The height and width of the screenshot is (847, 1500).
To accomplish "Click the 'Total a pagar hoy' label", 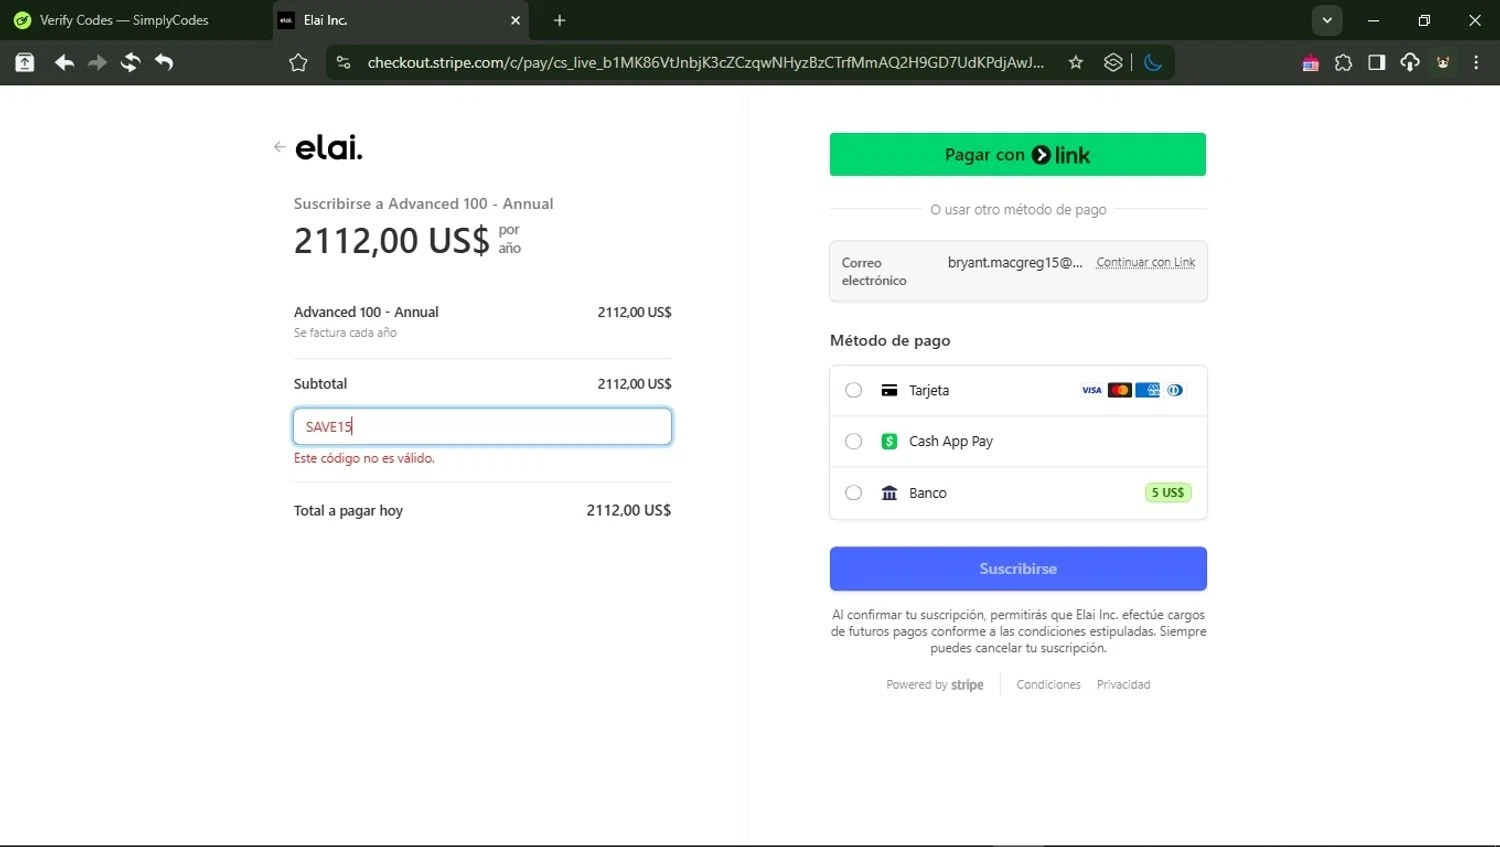I will click(348, 510).
